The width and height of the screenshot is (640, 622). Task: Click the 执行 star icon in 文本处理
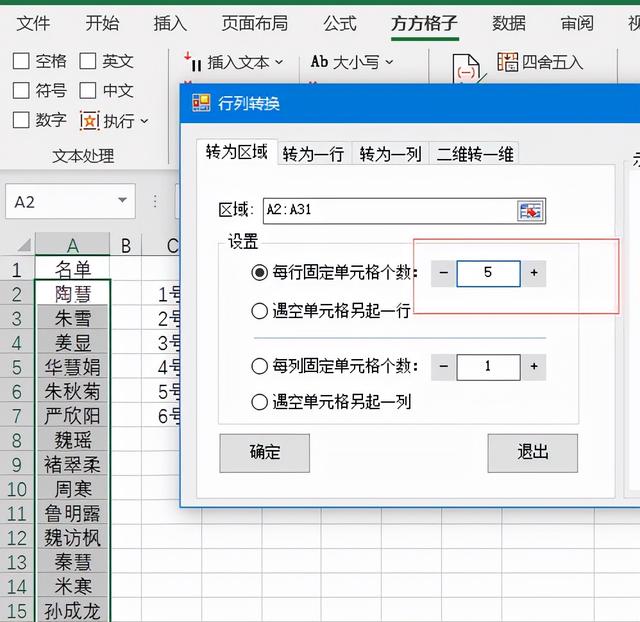90,121
